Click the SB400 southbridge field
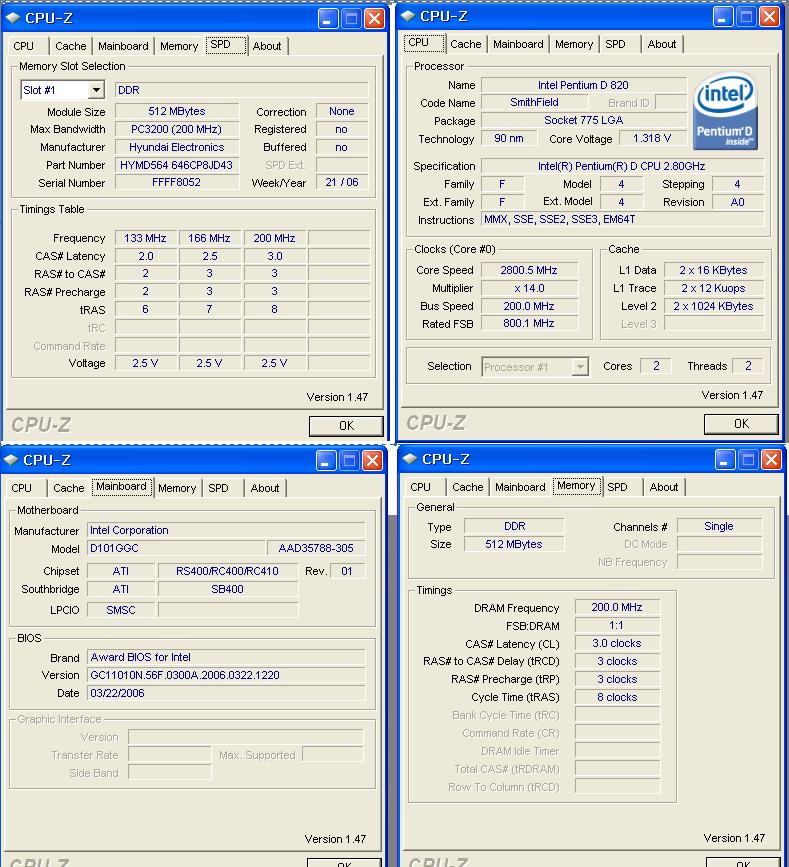The image size is (789, 867). [227, 589]
